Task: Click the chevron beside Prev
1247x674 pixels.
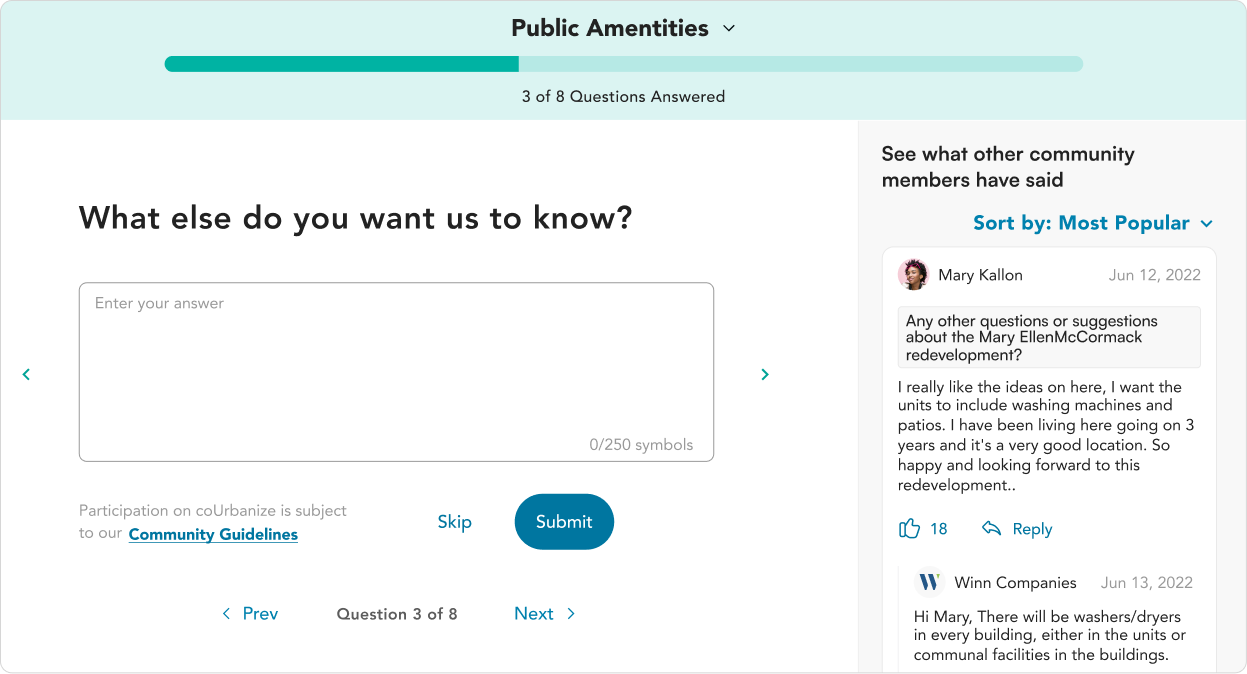Action: pos(226,614)
